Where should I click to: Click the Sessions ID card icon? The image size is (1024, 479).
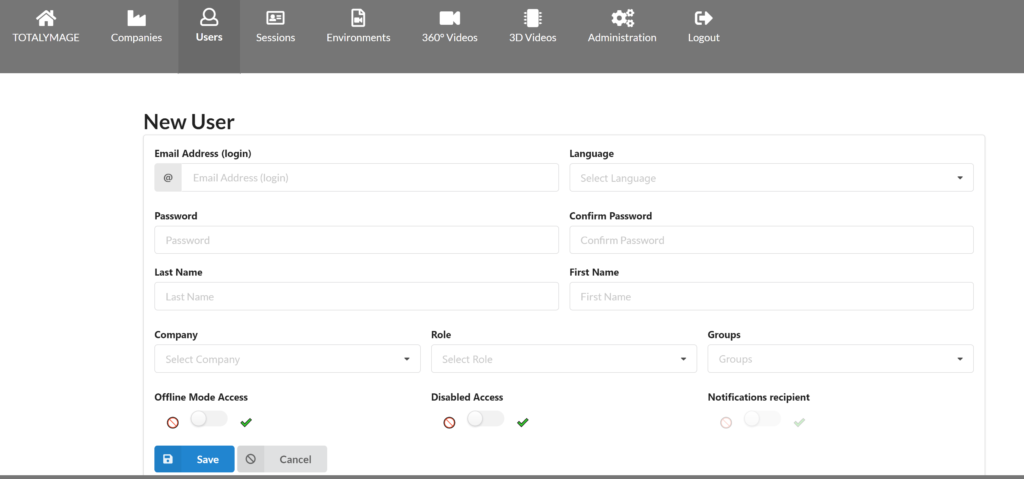[276, 18]
